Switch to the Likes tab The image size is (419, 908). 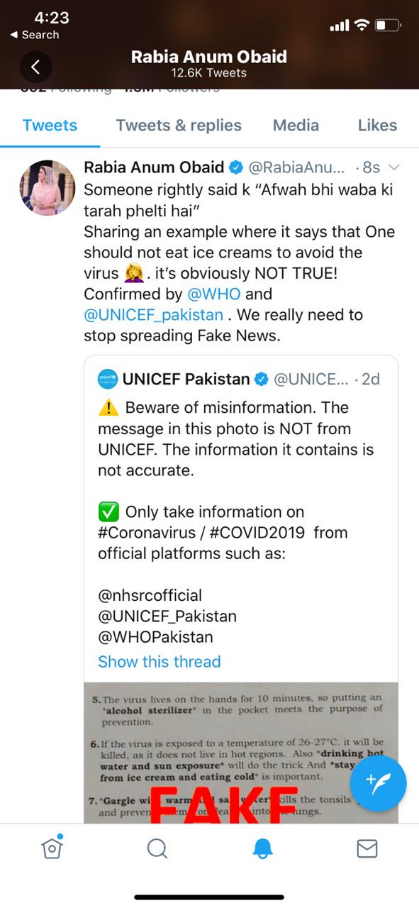point(377,125)
